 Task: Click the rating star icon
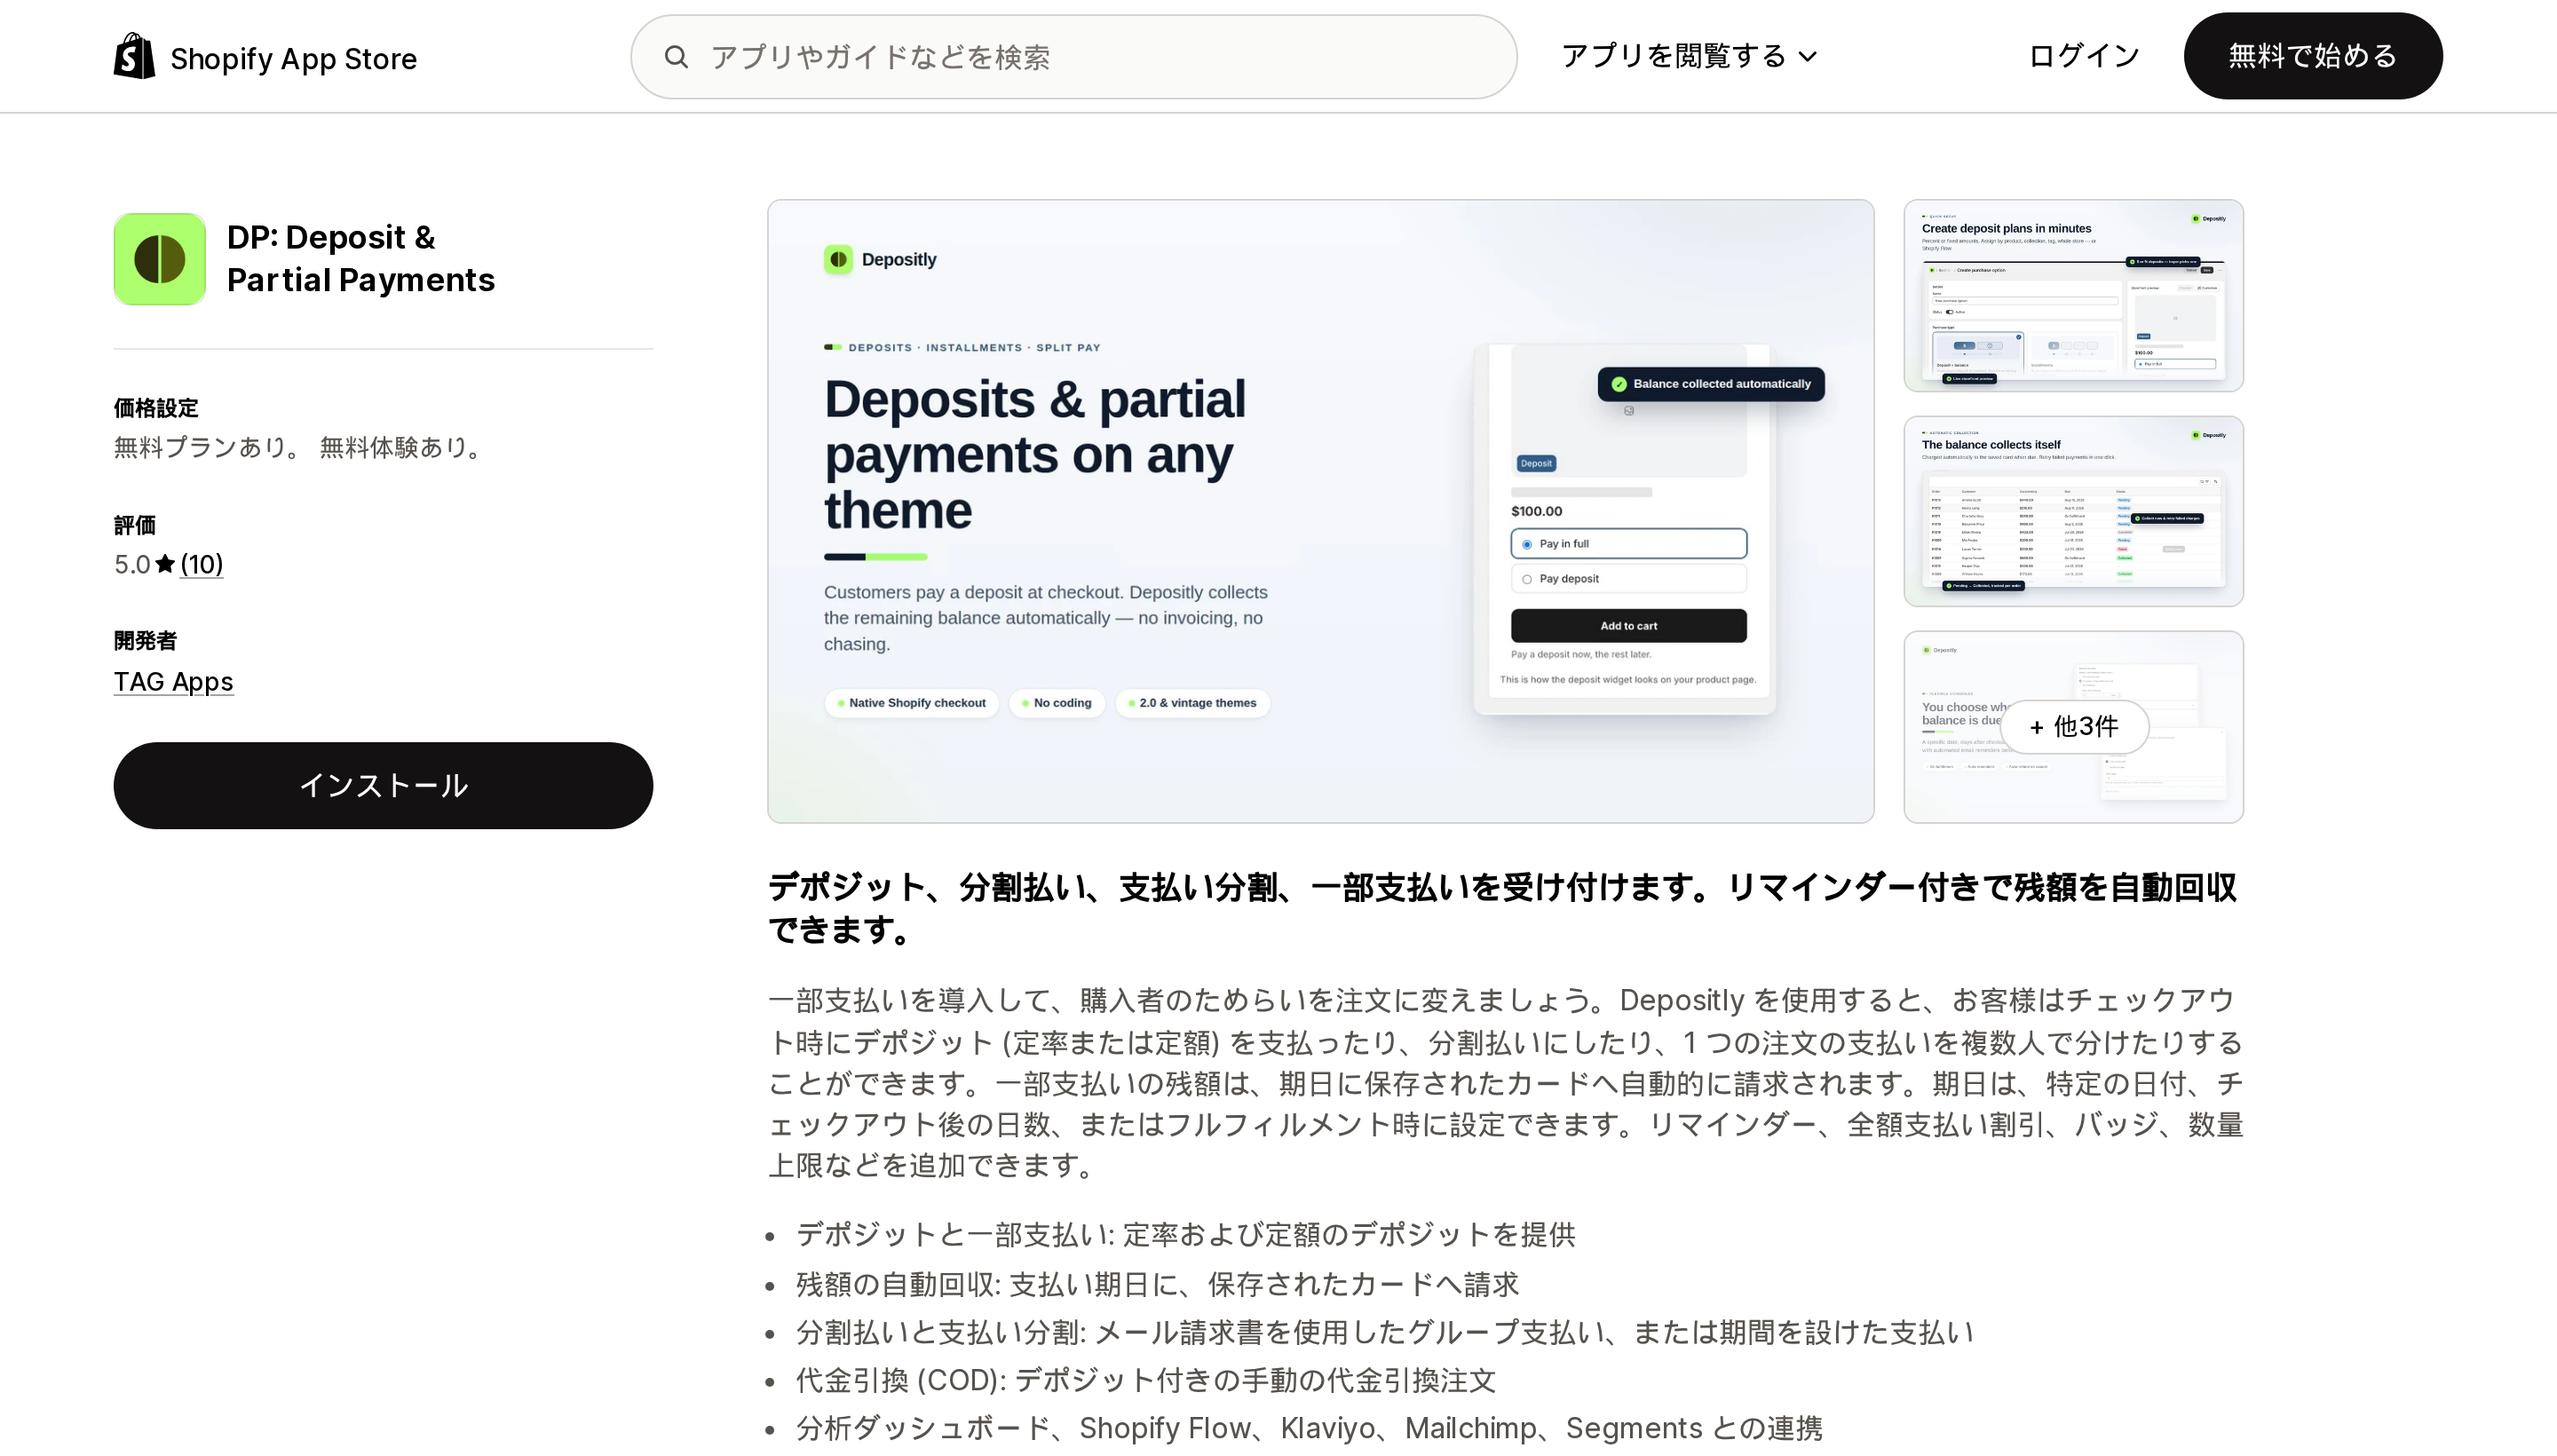coord(165,564)
